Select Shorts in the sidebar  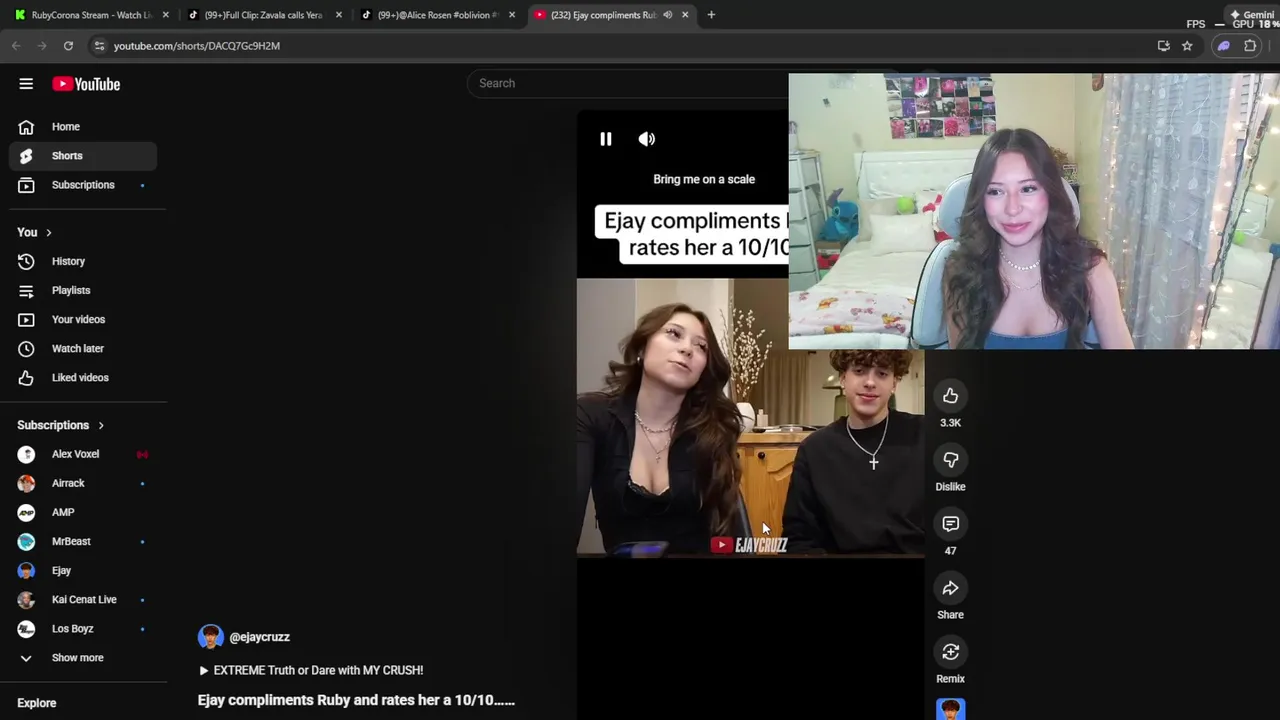[83, 156]
